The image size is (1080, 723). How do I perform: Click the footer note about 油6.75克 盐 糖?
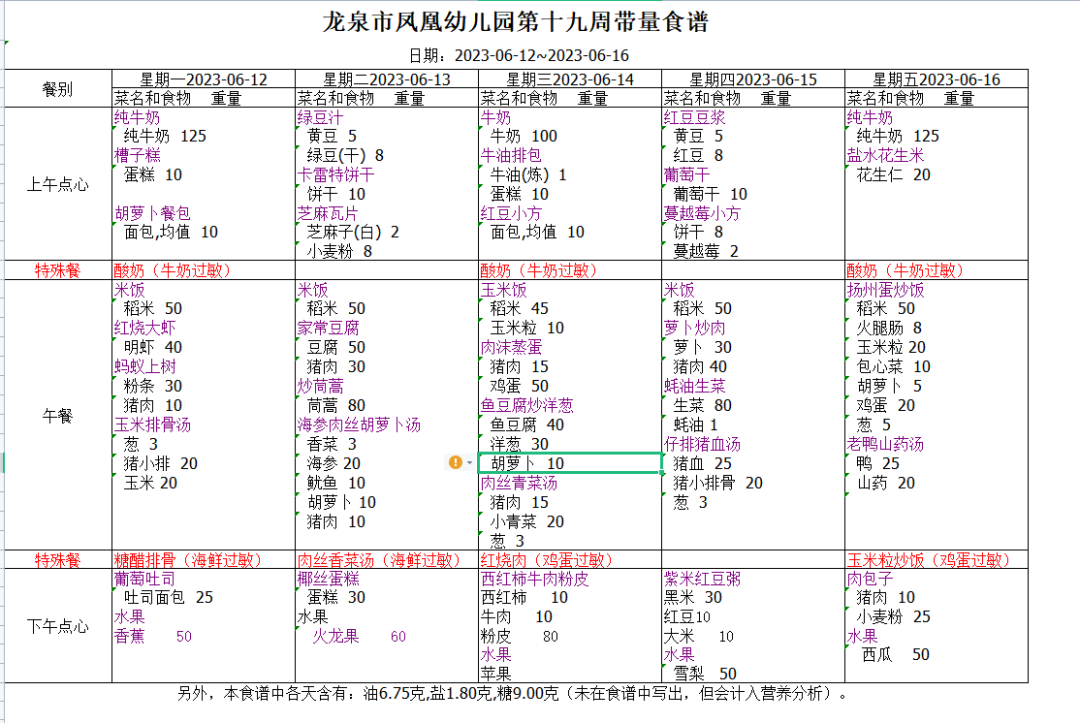click(512, 693)
